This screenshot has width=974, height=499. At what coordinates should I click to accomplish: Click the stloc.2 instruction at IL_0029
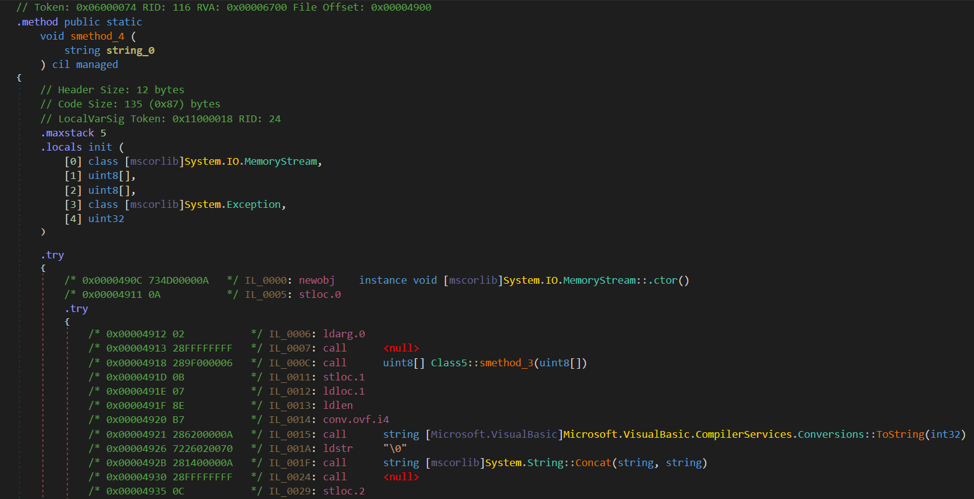344,492
